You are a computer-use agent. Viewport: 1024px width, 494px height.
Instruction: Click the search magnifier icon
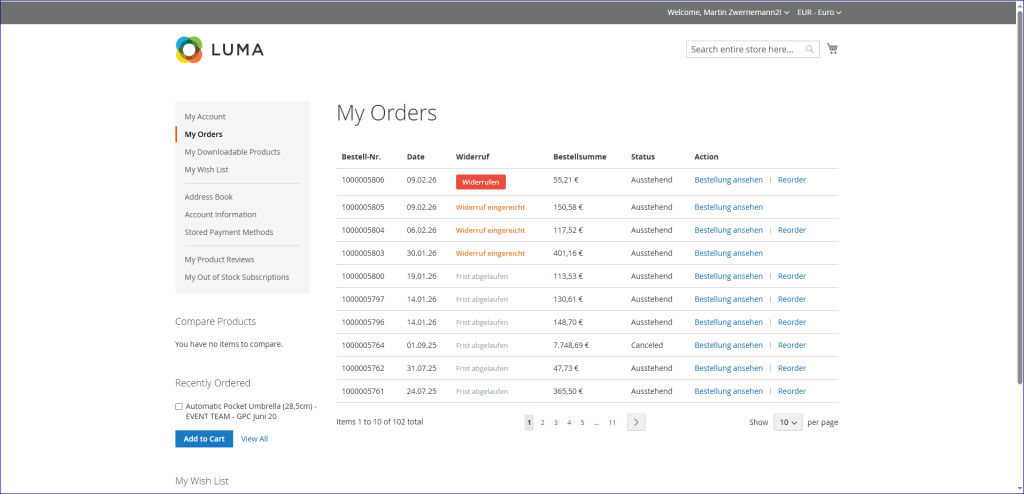click(x=810, y=49)
